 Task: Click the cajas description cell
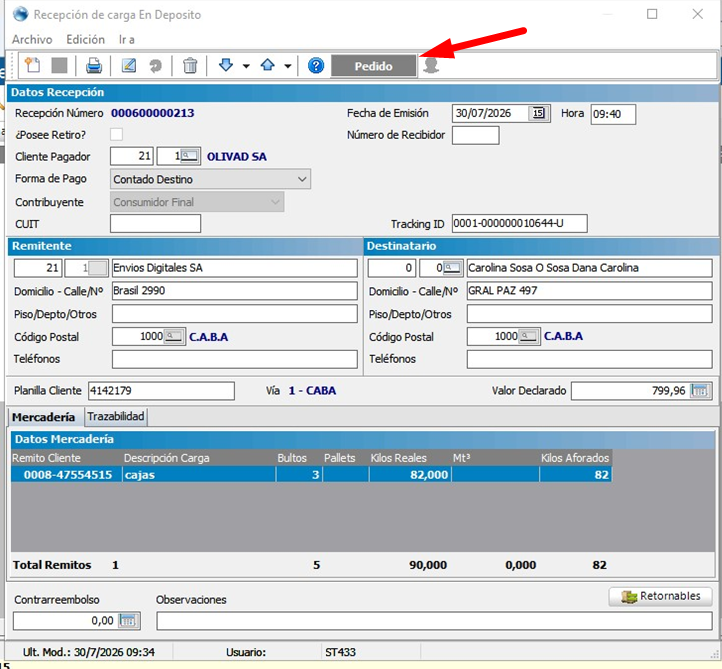coord(199,475)
